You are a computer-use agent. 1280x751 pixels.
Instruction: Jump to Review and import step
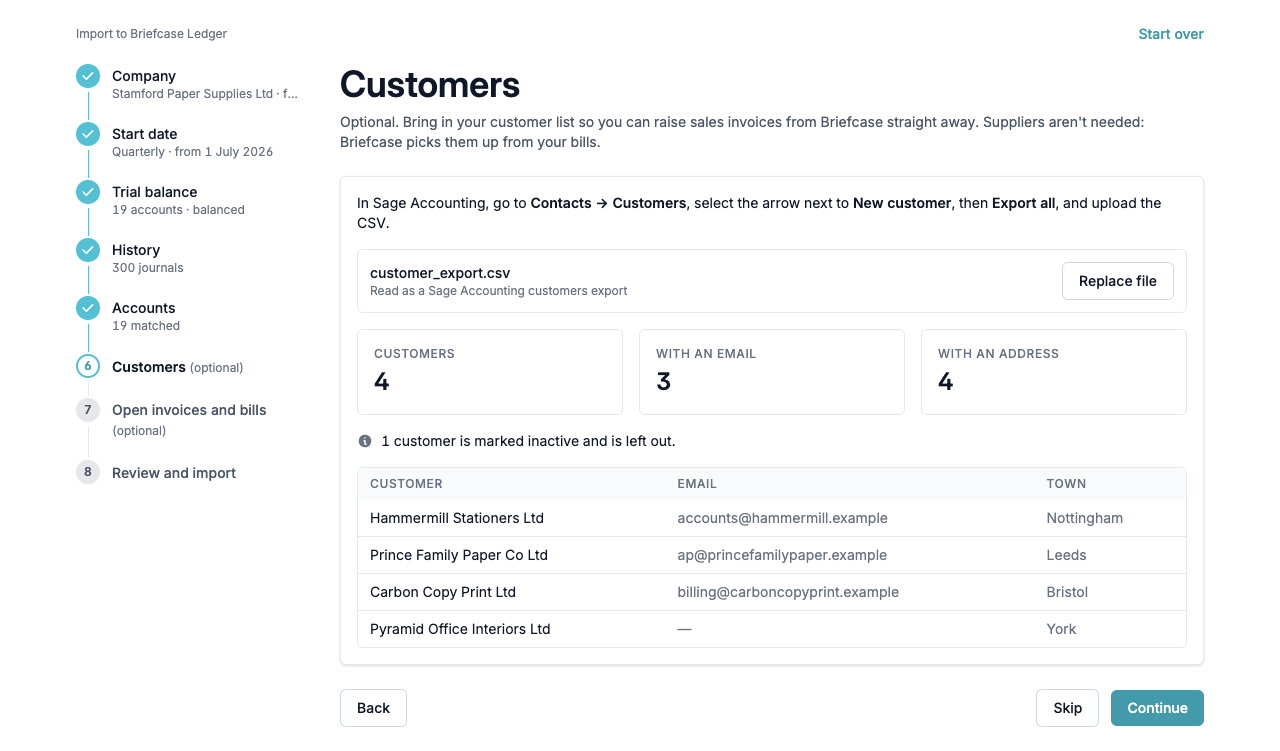click(x=174, y=473)
